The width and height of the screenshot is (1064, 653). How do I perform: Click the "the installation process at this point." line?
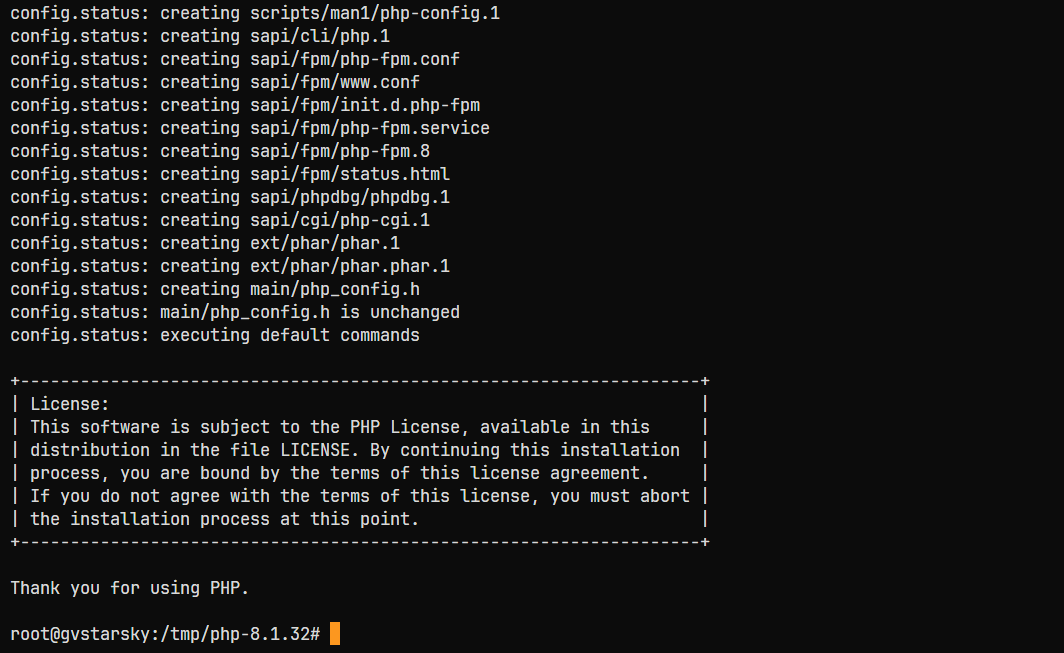tap(225, 519)
